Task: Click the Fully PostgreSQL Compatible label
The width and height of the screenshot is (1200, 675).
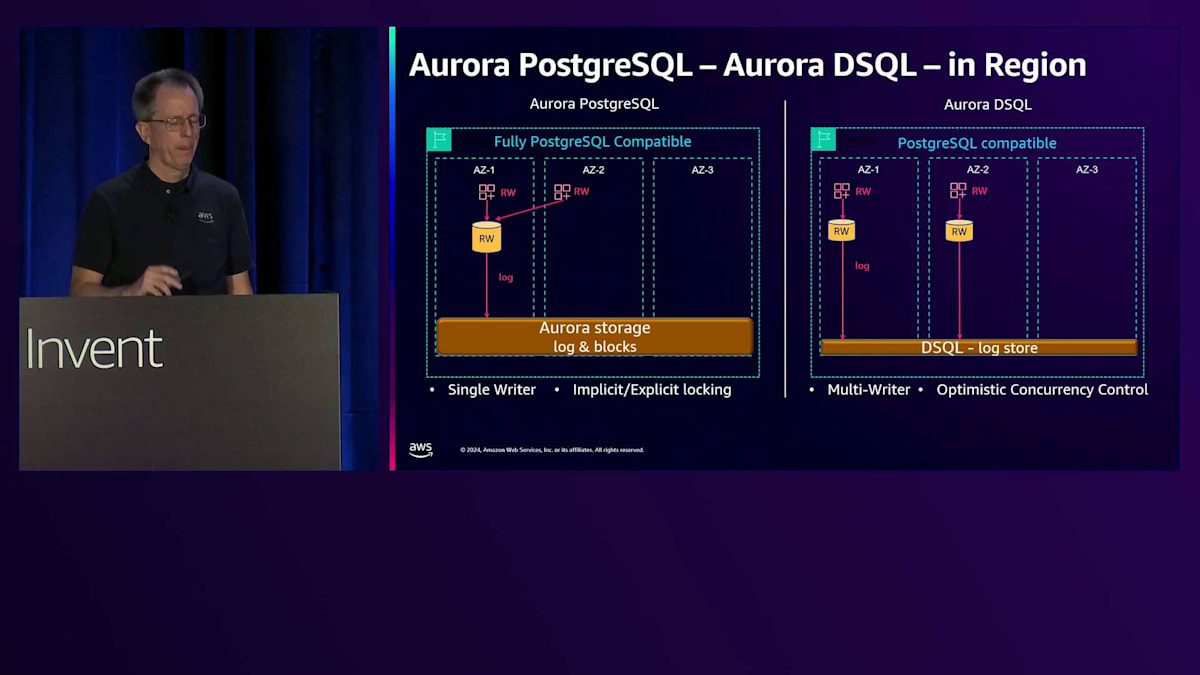Action: (593, 142)
